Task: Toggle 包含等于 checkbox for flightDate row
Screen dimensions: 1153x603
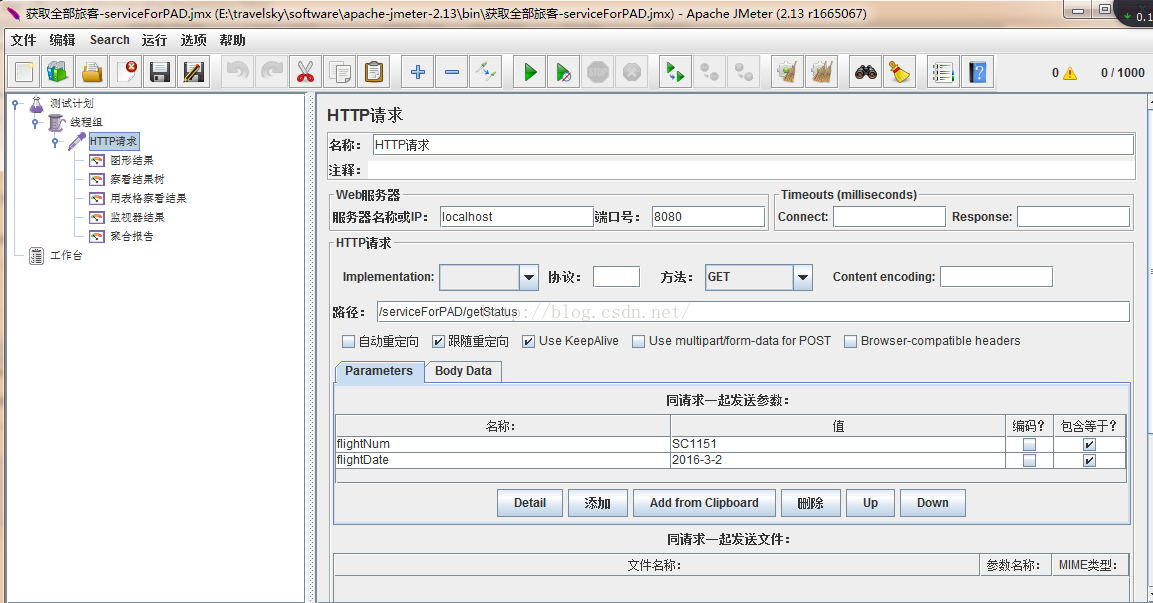Action: click(1090, 460)
